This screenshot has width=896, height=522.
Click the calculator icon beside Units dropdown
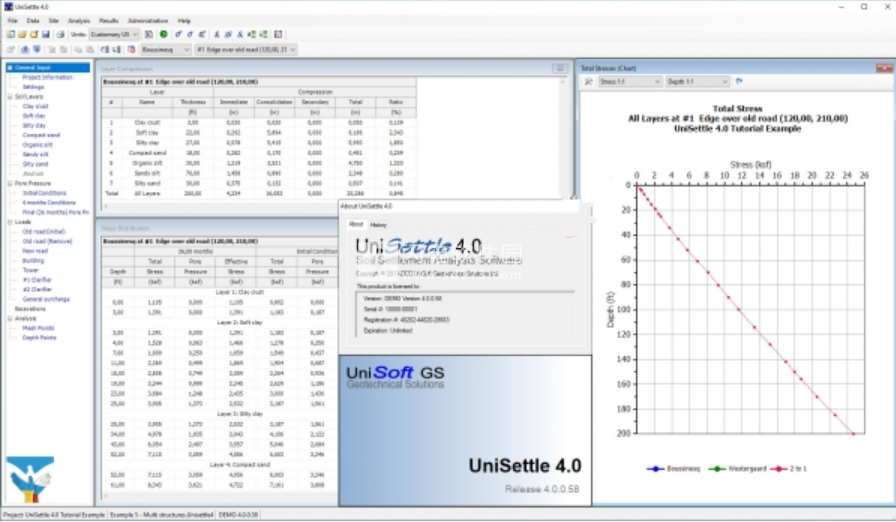pyautogui.click(x=149, y=34)
